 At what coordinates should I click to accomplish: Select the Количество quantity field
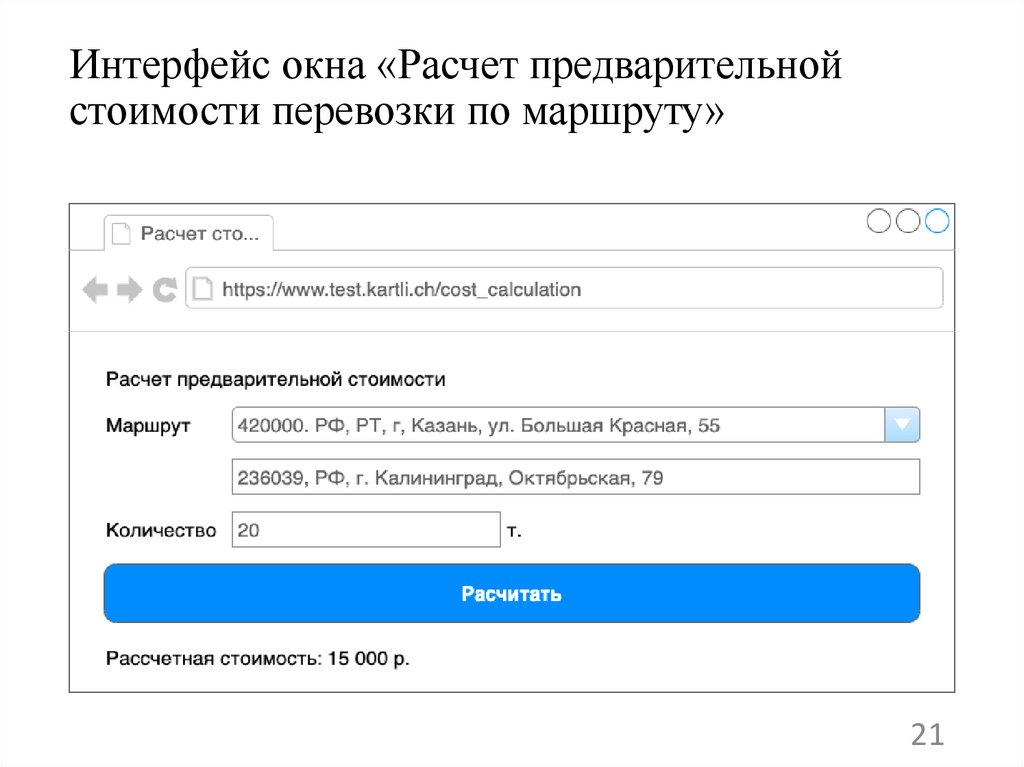point(365,529)
